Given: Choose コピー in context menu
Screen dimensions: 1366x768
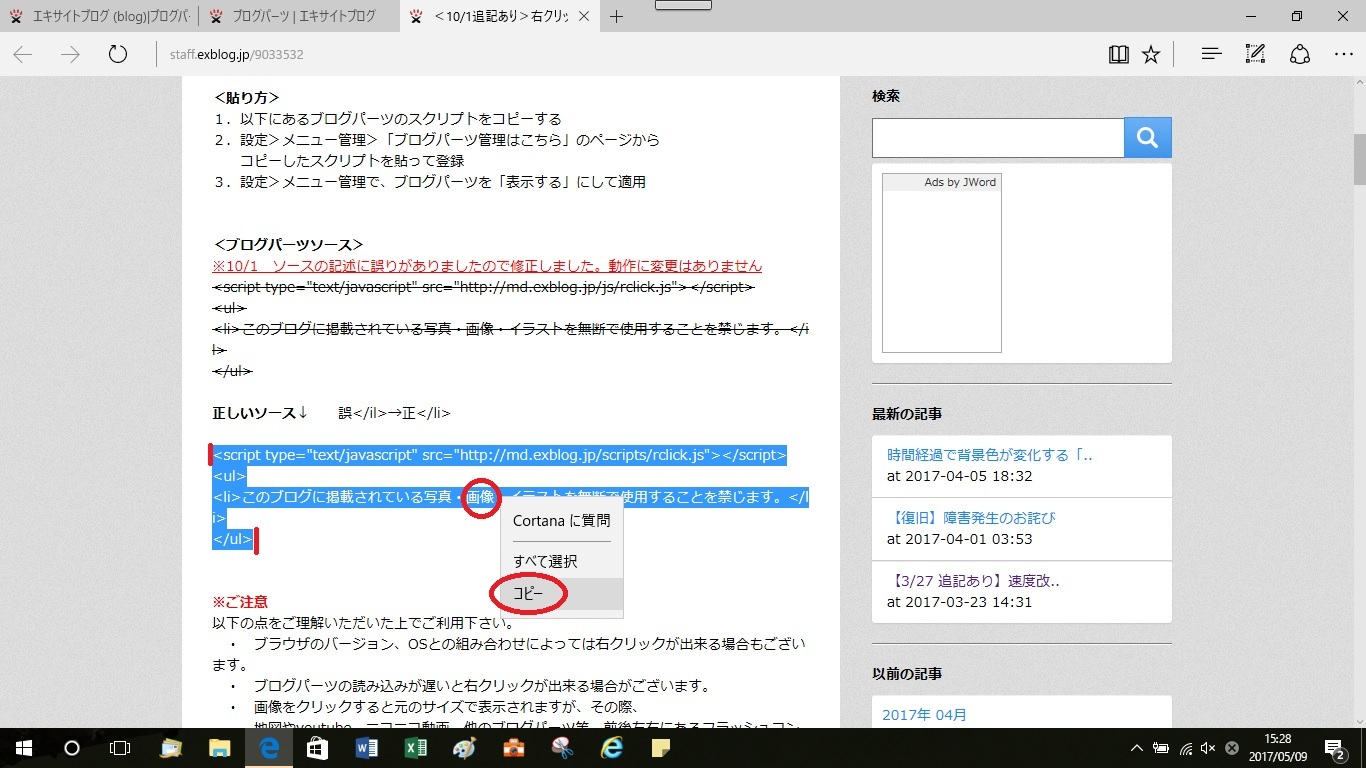Looking at the screenshot, I should (561, 594).
